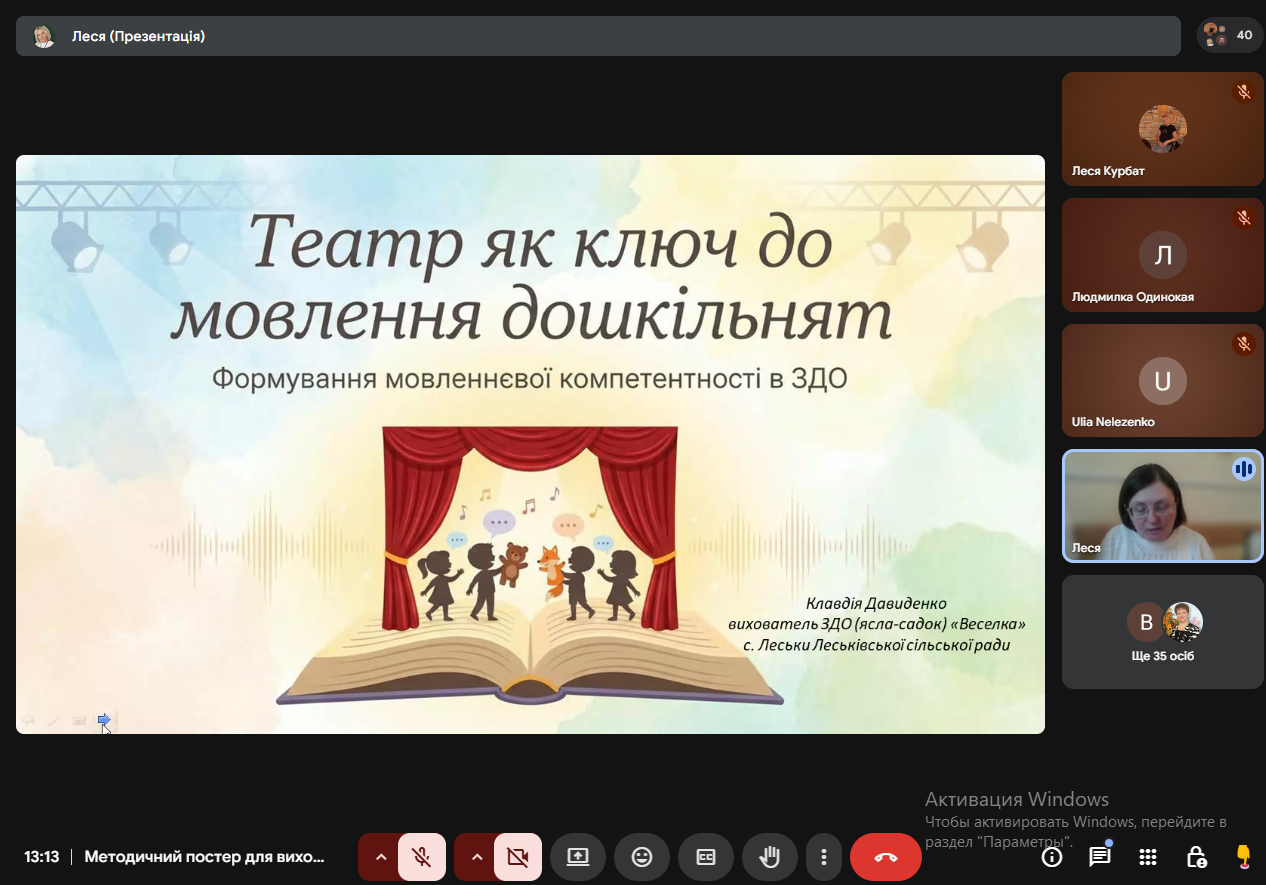Click the 'Леся (Презентація)' presenter bar

[x=598, y=36]
